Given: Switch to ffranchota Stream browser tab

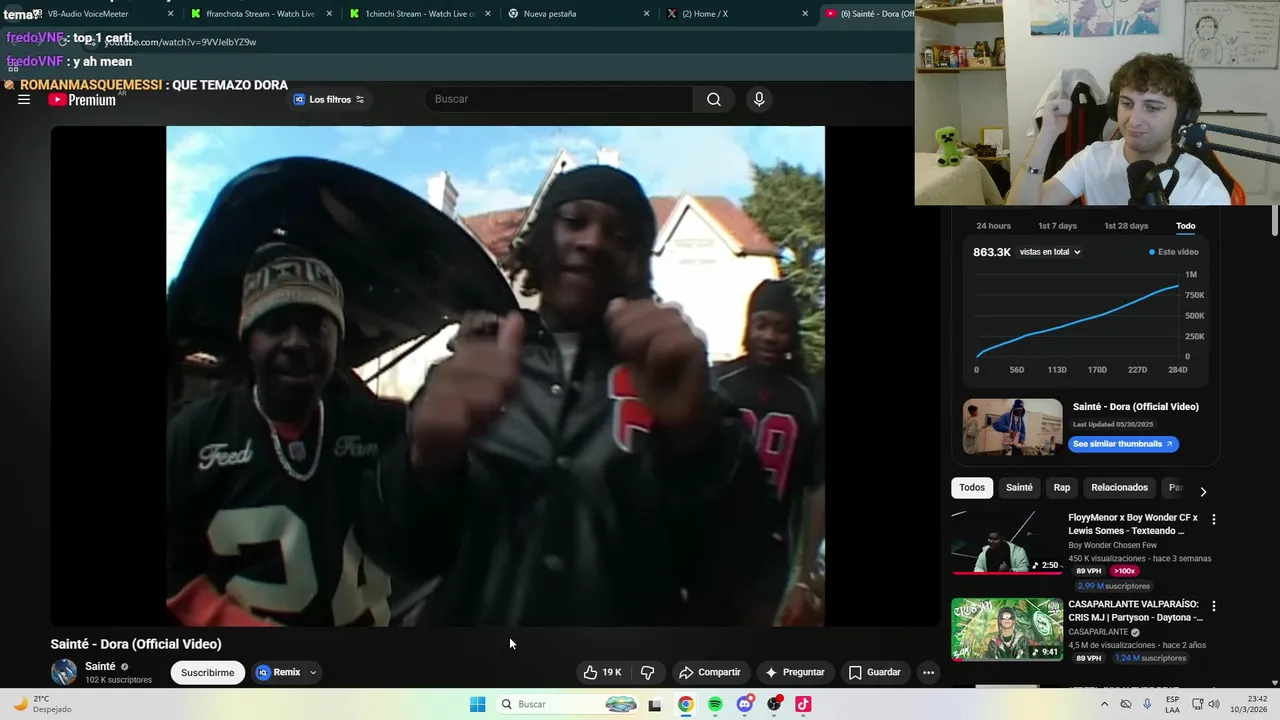Looking at the screenshot, I should tap(260, 14).
